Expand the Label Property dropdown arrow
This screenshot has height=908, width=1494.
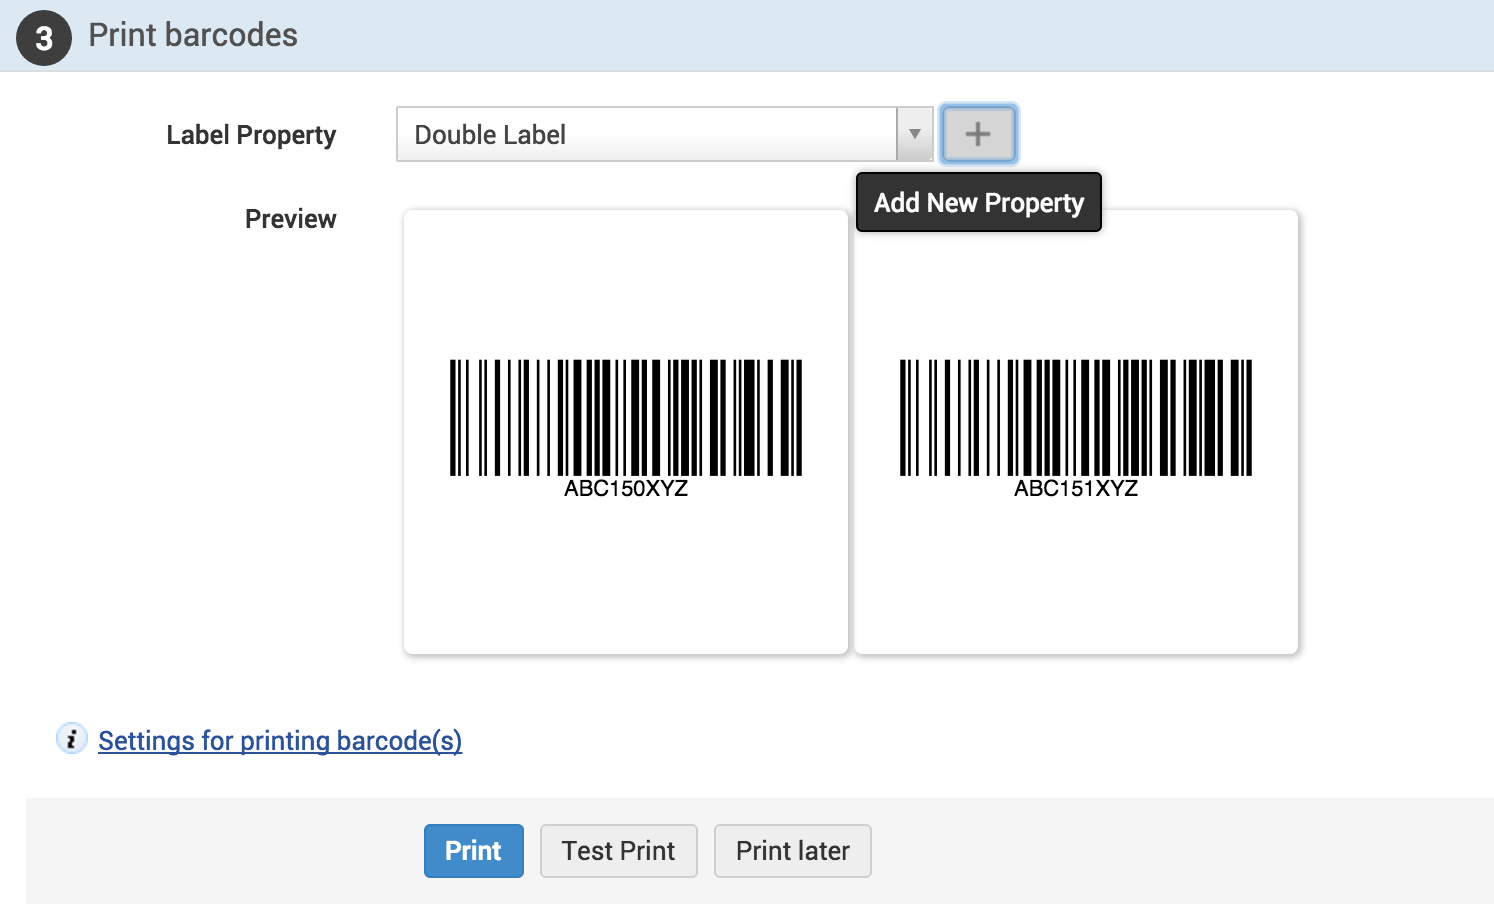[914, 134]
